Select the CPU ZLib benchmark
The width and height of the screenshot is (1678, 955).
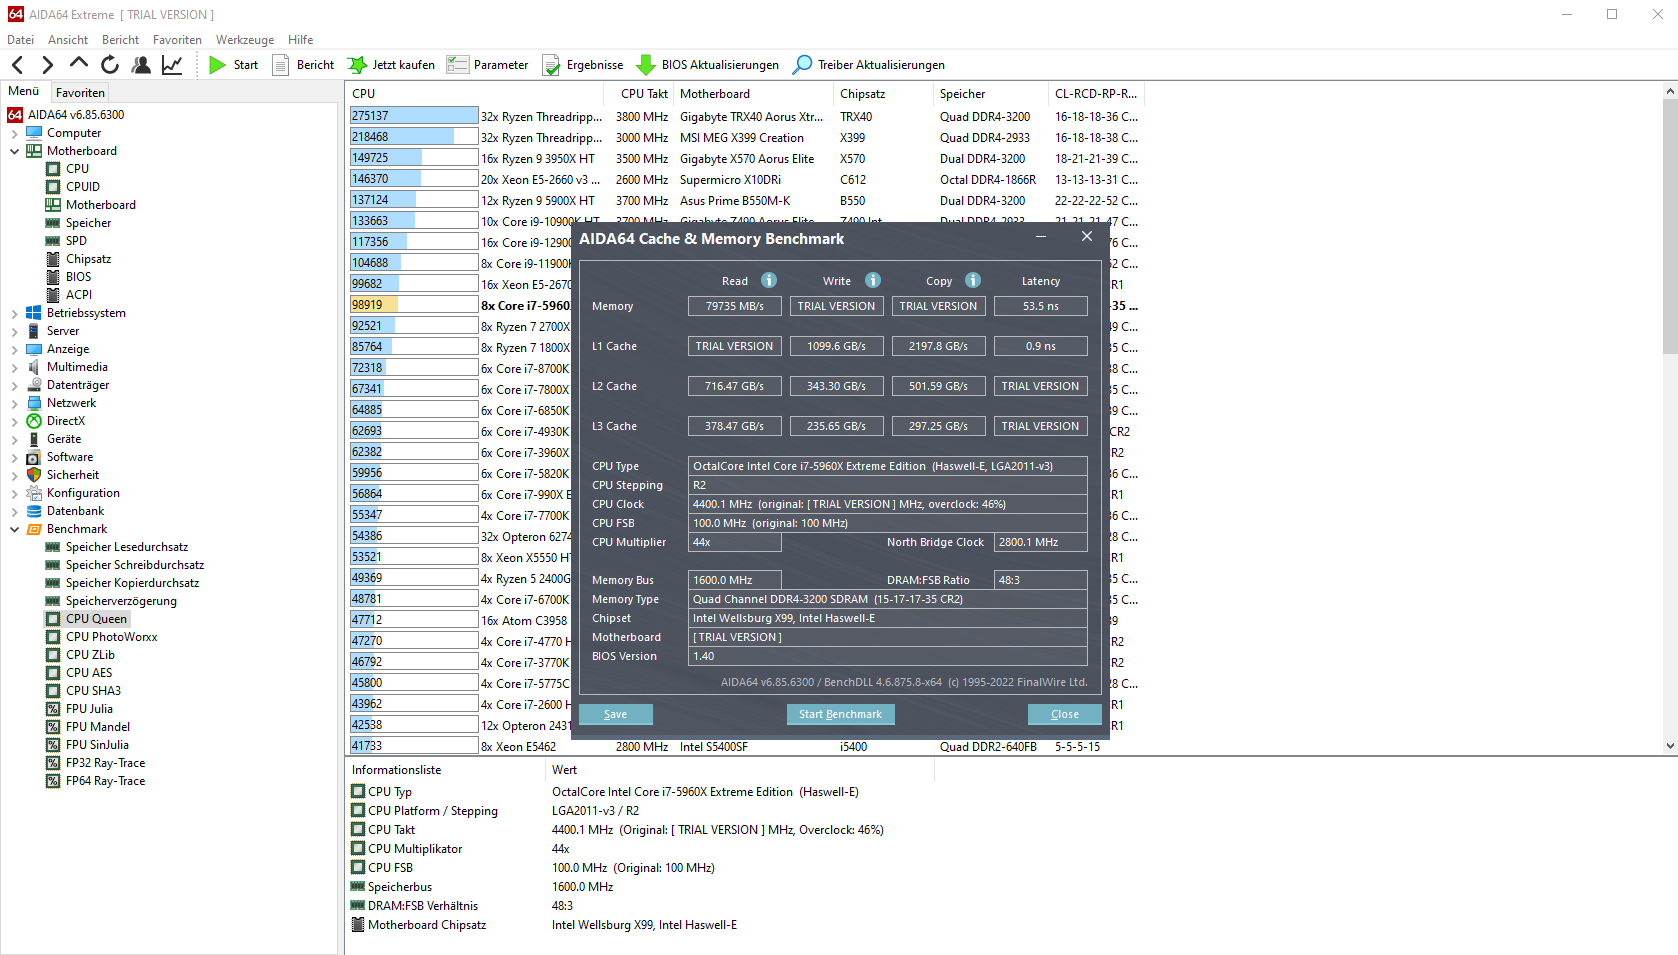coord(90,655)
